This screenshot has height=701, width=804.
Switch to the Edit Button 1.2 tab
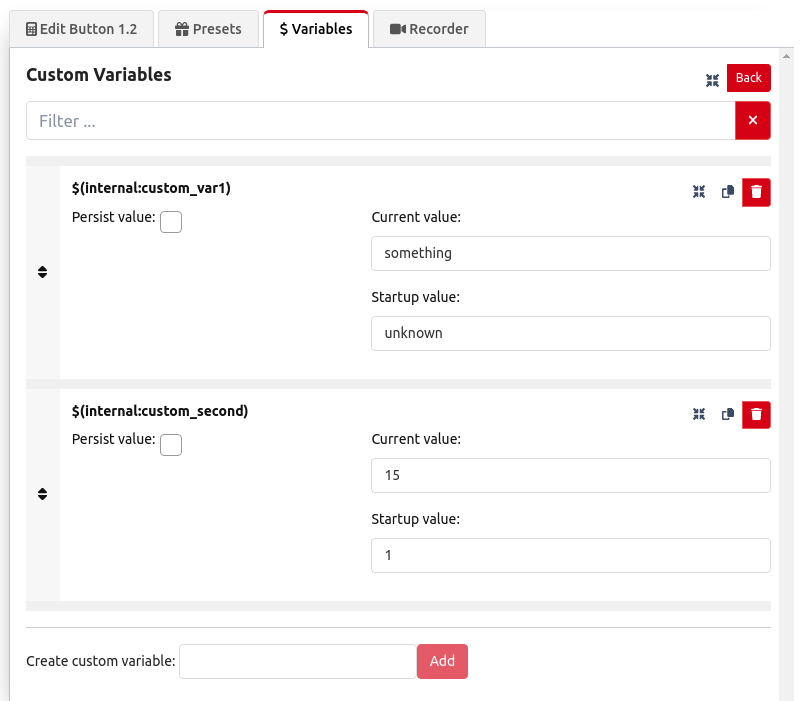(x=80, y=29)
